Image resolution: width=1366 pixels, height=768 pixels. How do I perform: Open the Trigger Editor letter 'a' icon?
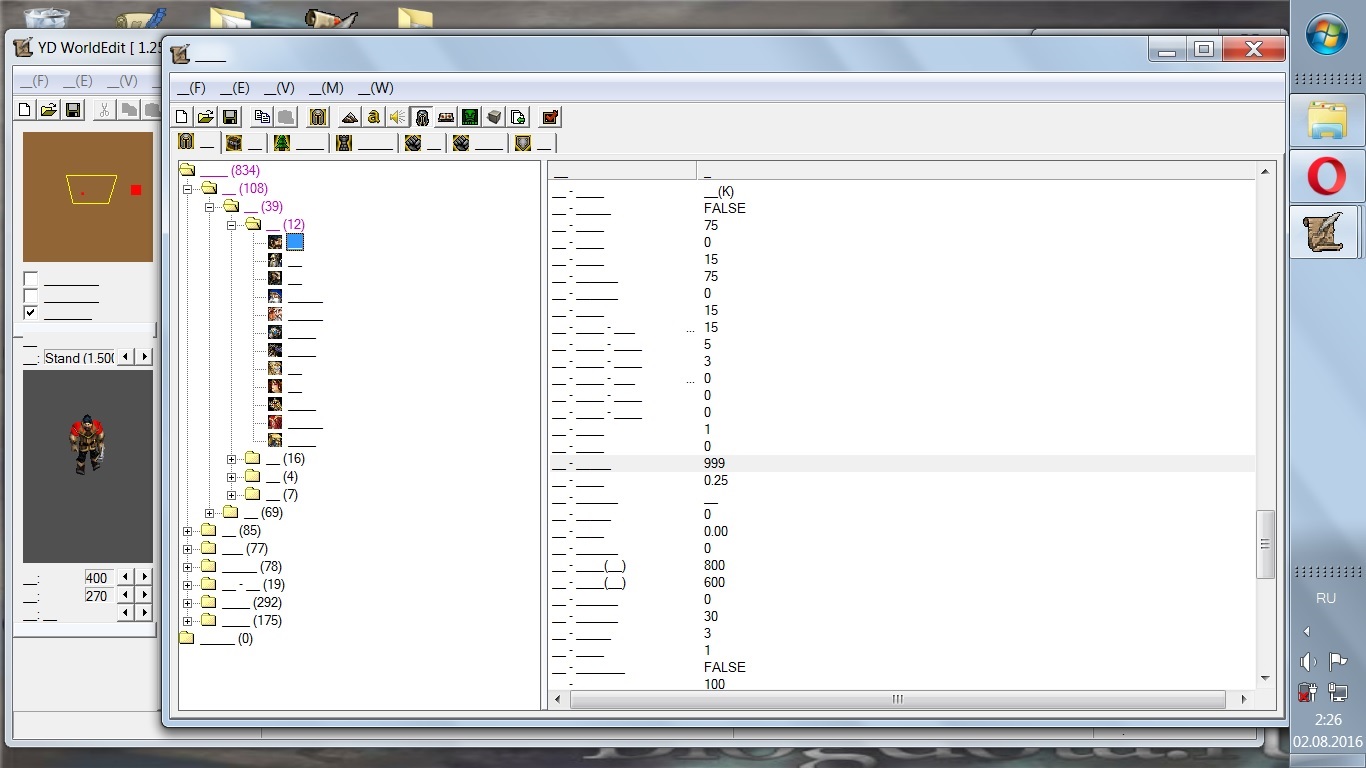pyautogui.click(x=373, y=117)
